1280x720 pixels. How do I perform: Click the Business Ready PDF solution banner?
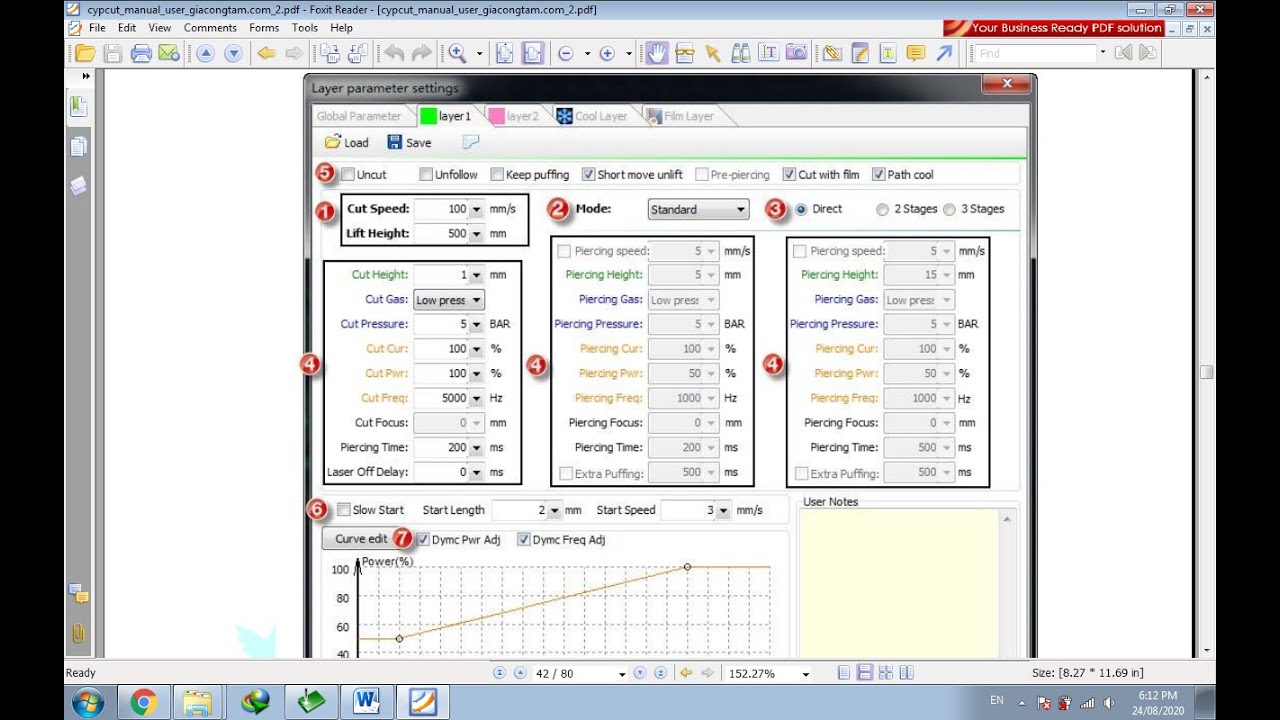coord(1053,28)
